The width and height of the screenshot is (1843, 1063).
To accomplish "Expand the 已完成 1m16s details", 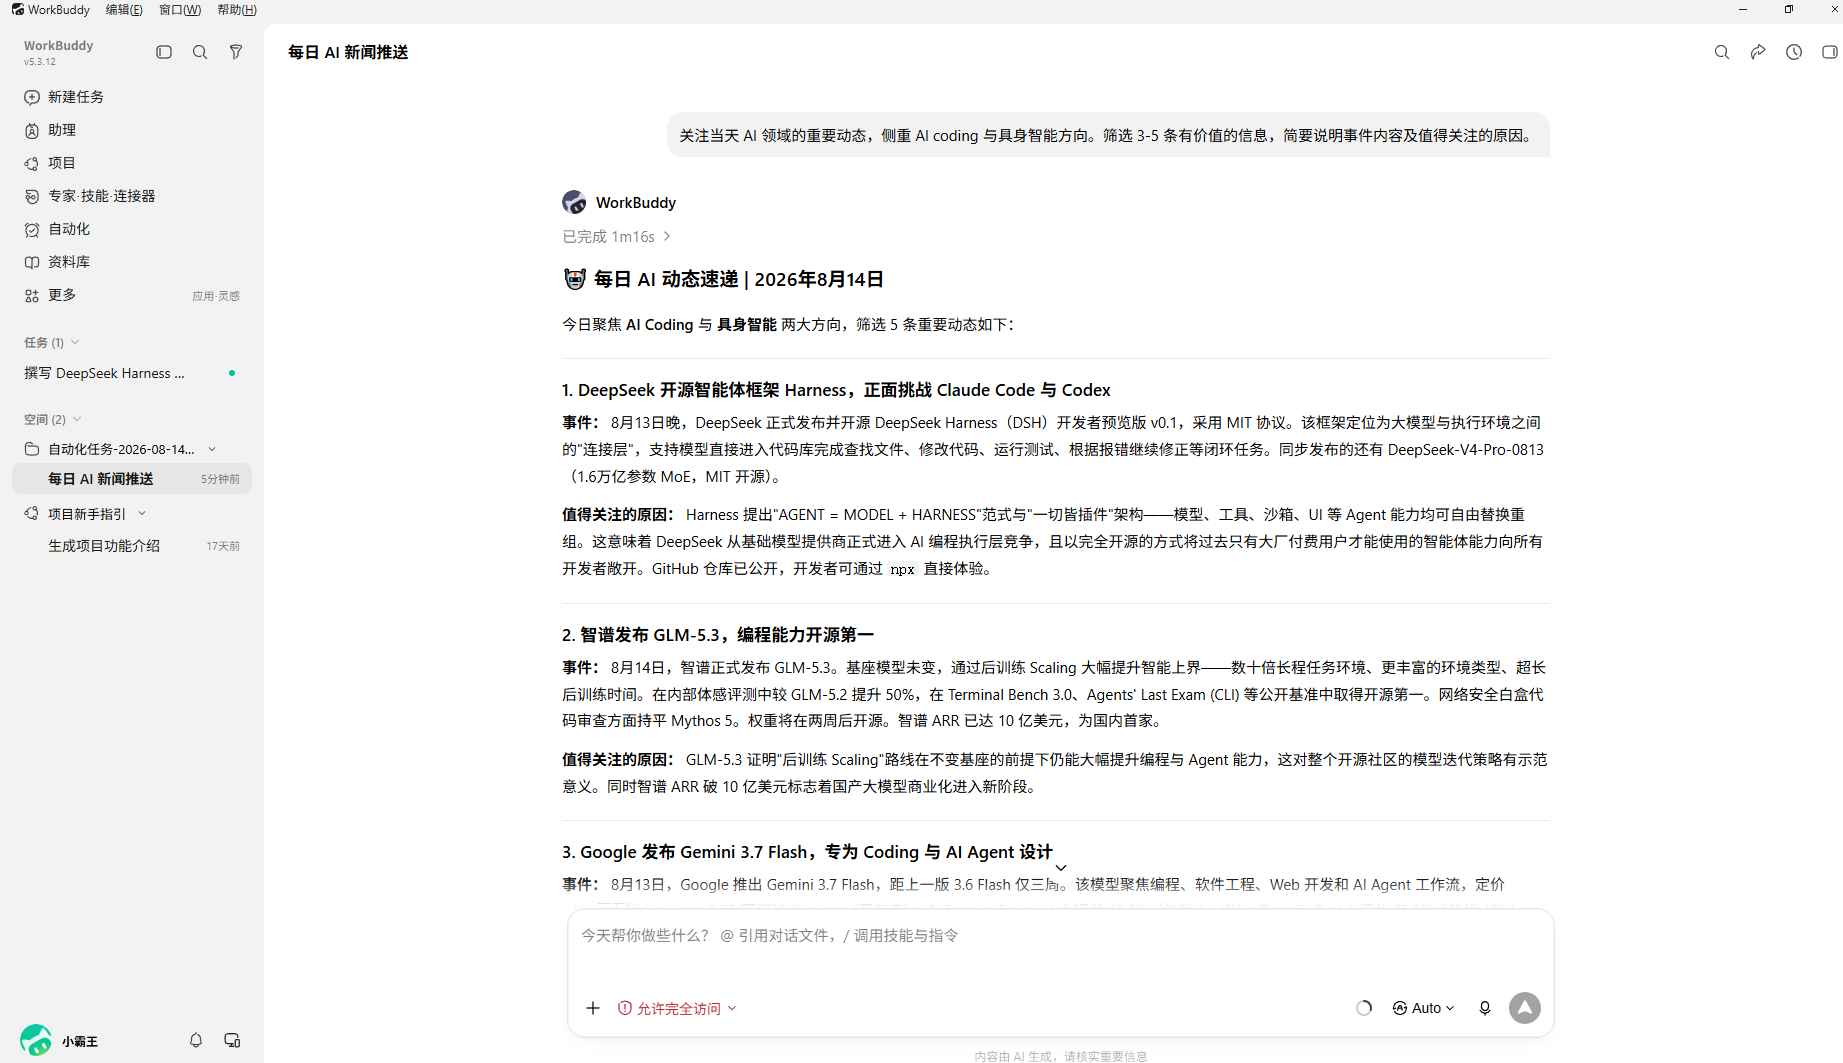I will point(616,237).
